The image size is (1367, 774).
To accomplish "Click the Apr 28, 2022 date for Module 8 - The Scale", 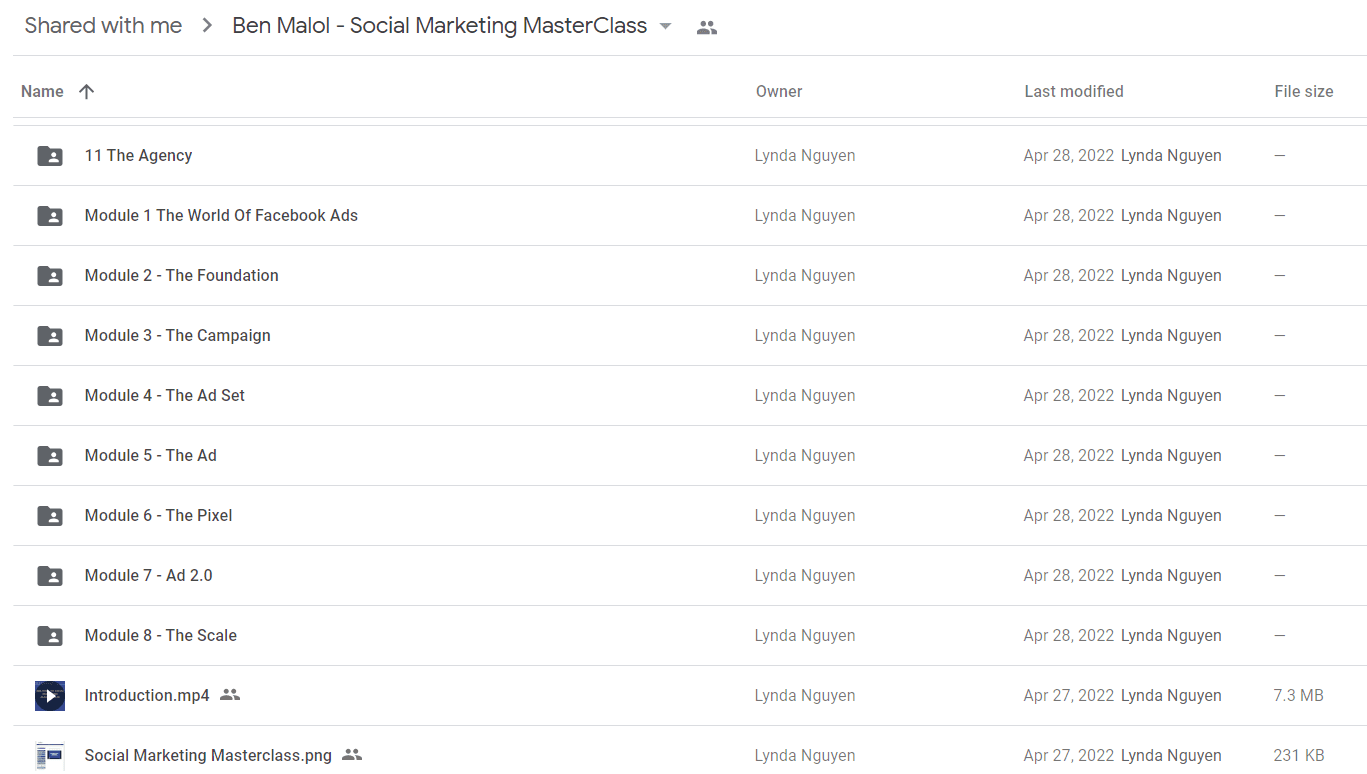I will click(x=1069, y=635).
